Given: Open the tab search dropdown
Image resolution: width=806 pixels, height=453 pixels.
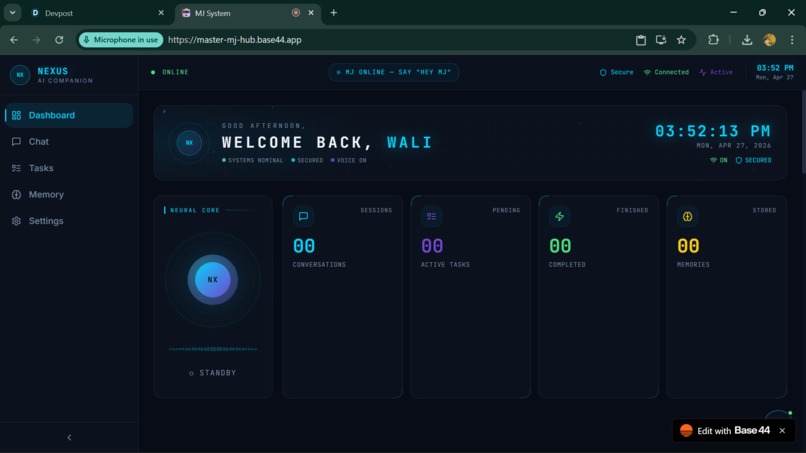Looking at the screenshot, I should coord(12,13).
